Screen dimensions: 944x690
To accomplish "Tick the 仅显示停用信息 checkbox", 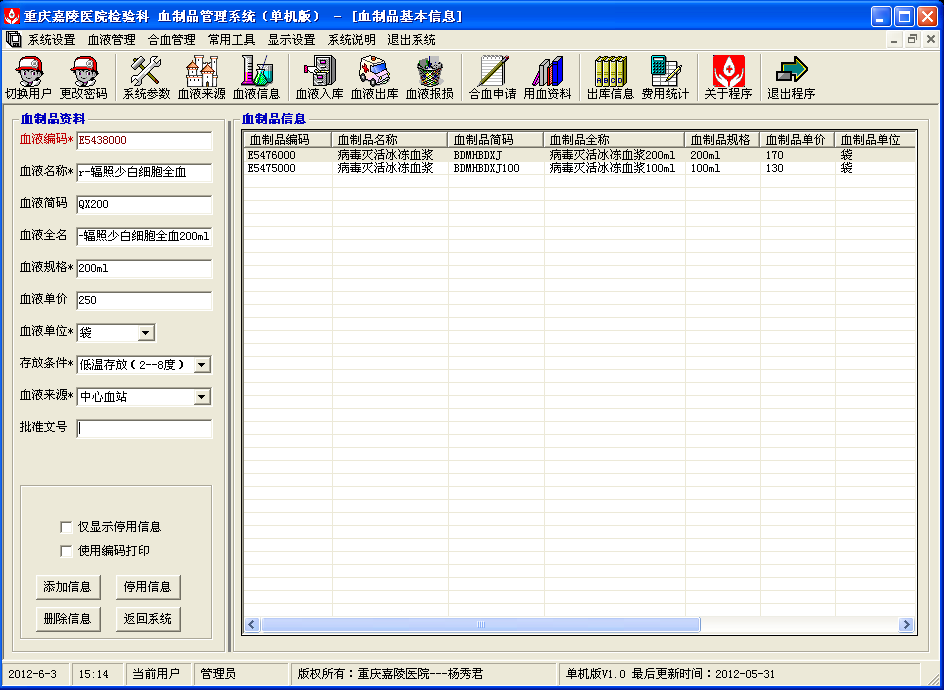I will (x=66, y=527).
